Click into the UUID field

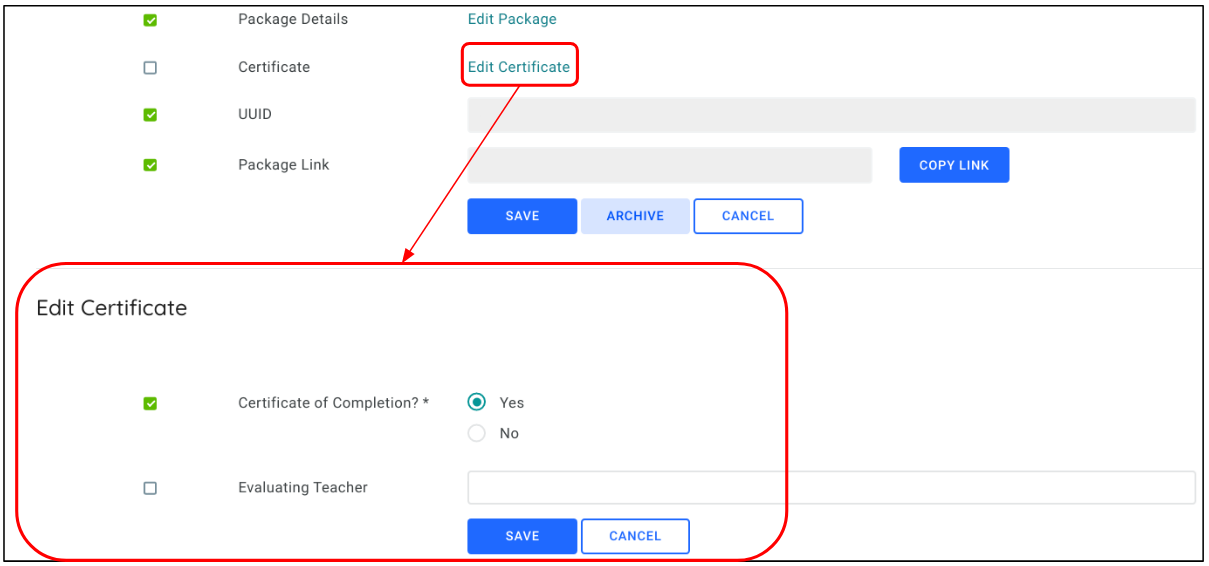coord(831,115)
